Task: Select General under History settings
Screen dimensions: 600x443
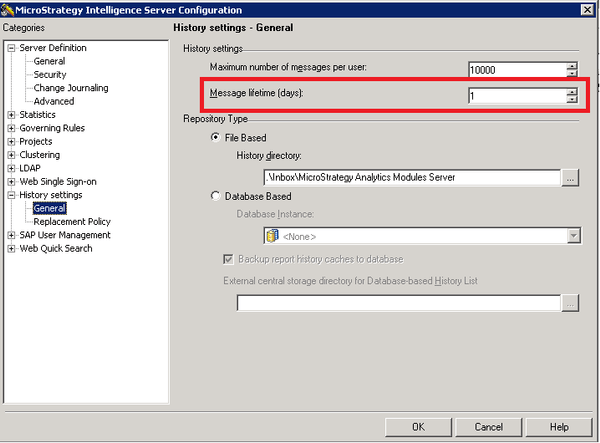Action: (49, 208)
